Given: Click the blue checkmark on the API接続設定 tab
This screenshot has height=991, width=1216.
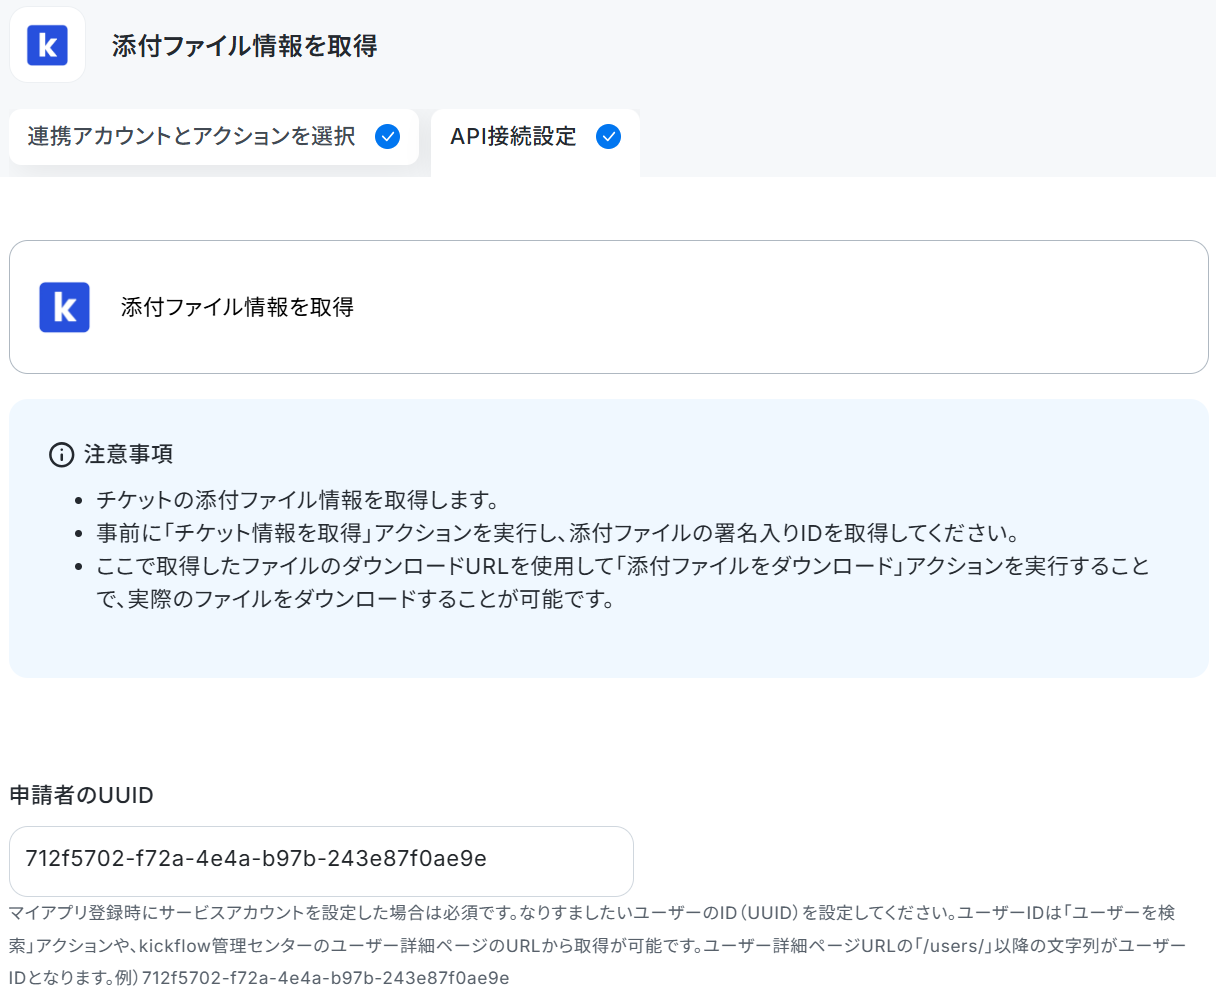Looking at the screenshot, I should point(609,137).
